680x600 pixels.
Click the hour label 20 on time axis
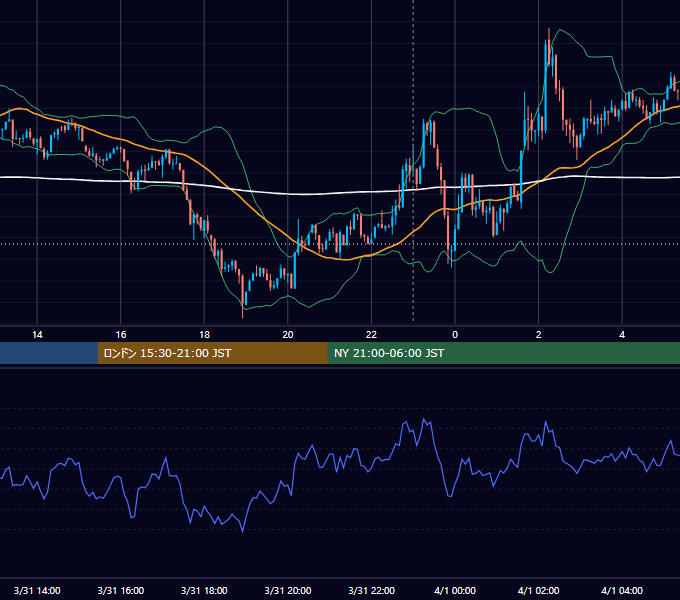click(288, 335)
